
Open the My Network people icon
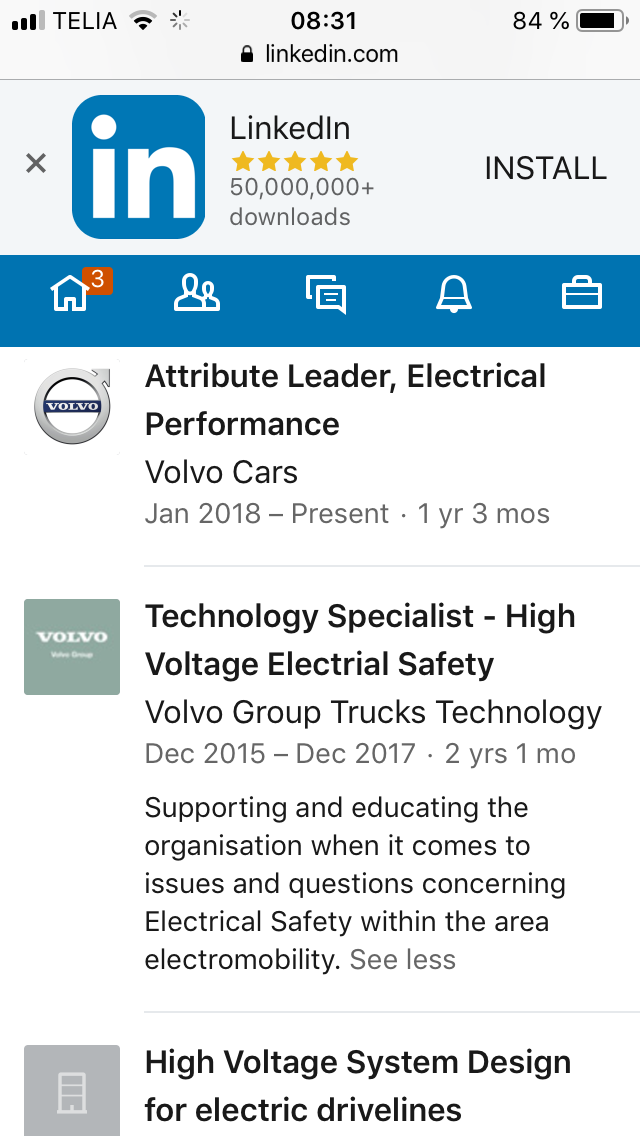coord(197,294)
